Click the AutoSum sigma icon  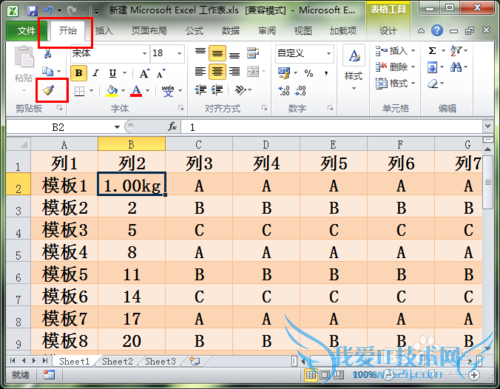[432, 51]
